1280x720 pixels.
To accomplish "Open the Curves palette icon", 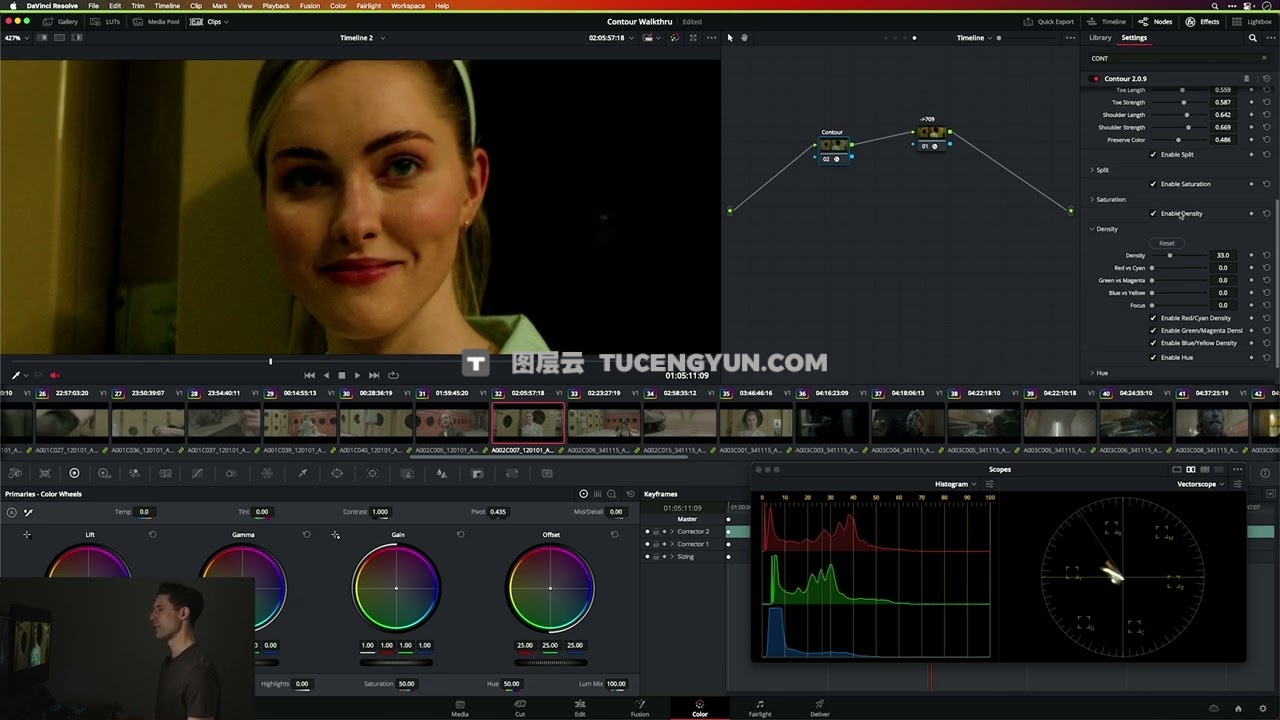I will 197,473.
